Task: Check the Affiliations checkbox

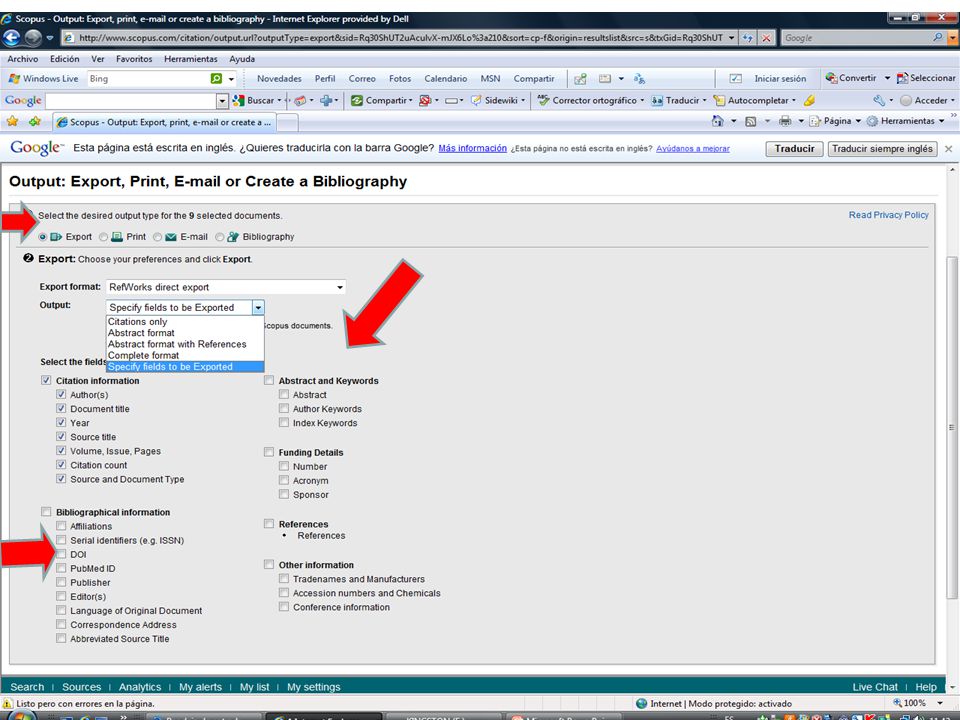Action: coord(61,526)
